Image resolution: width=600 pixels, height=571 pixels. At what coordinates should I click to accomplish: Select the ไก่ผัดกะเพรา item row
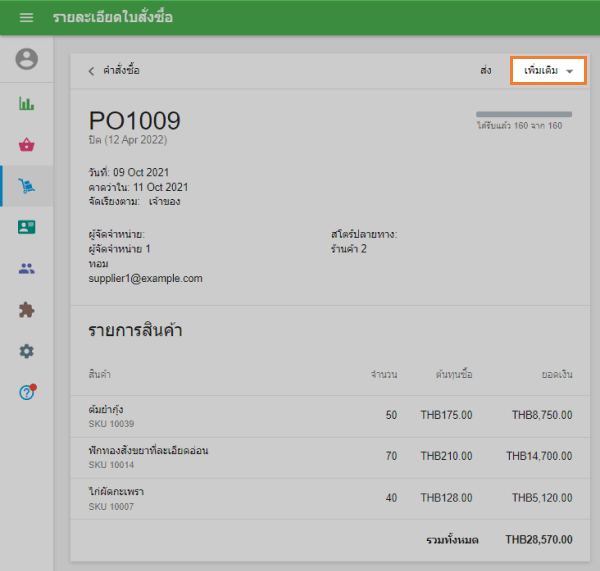[x=330, y=497]
